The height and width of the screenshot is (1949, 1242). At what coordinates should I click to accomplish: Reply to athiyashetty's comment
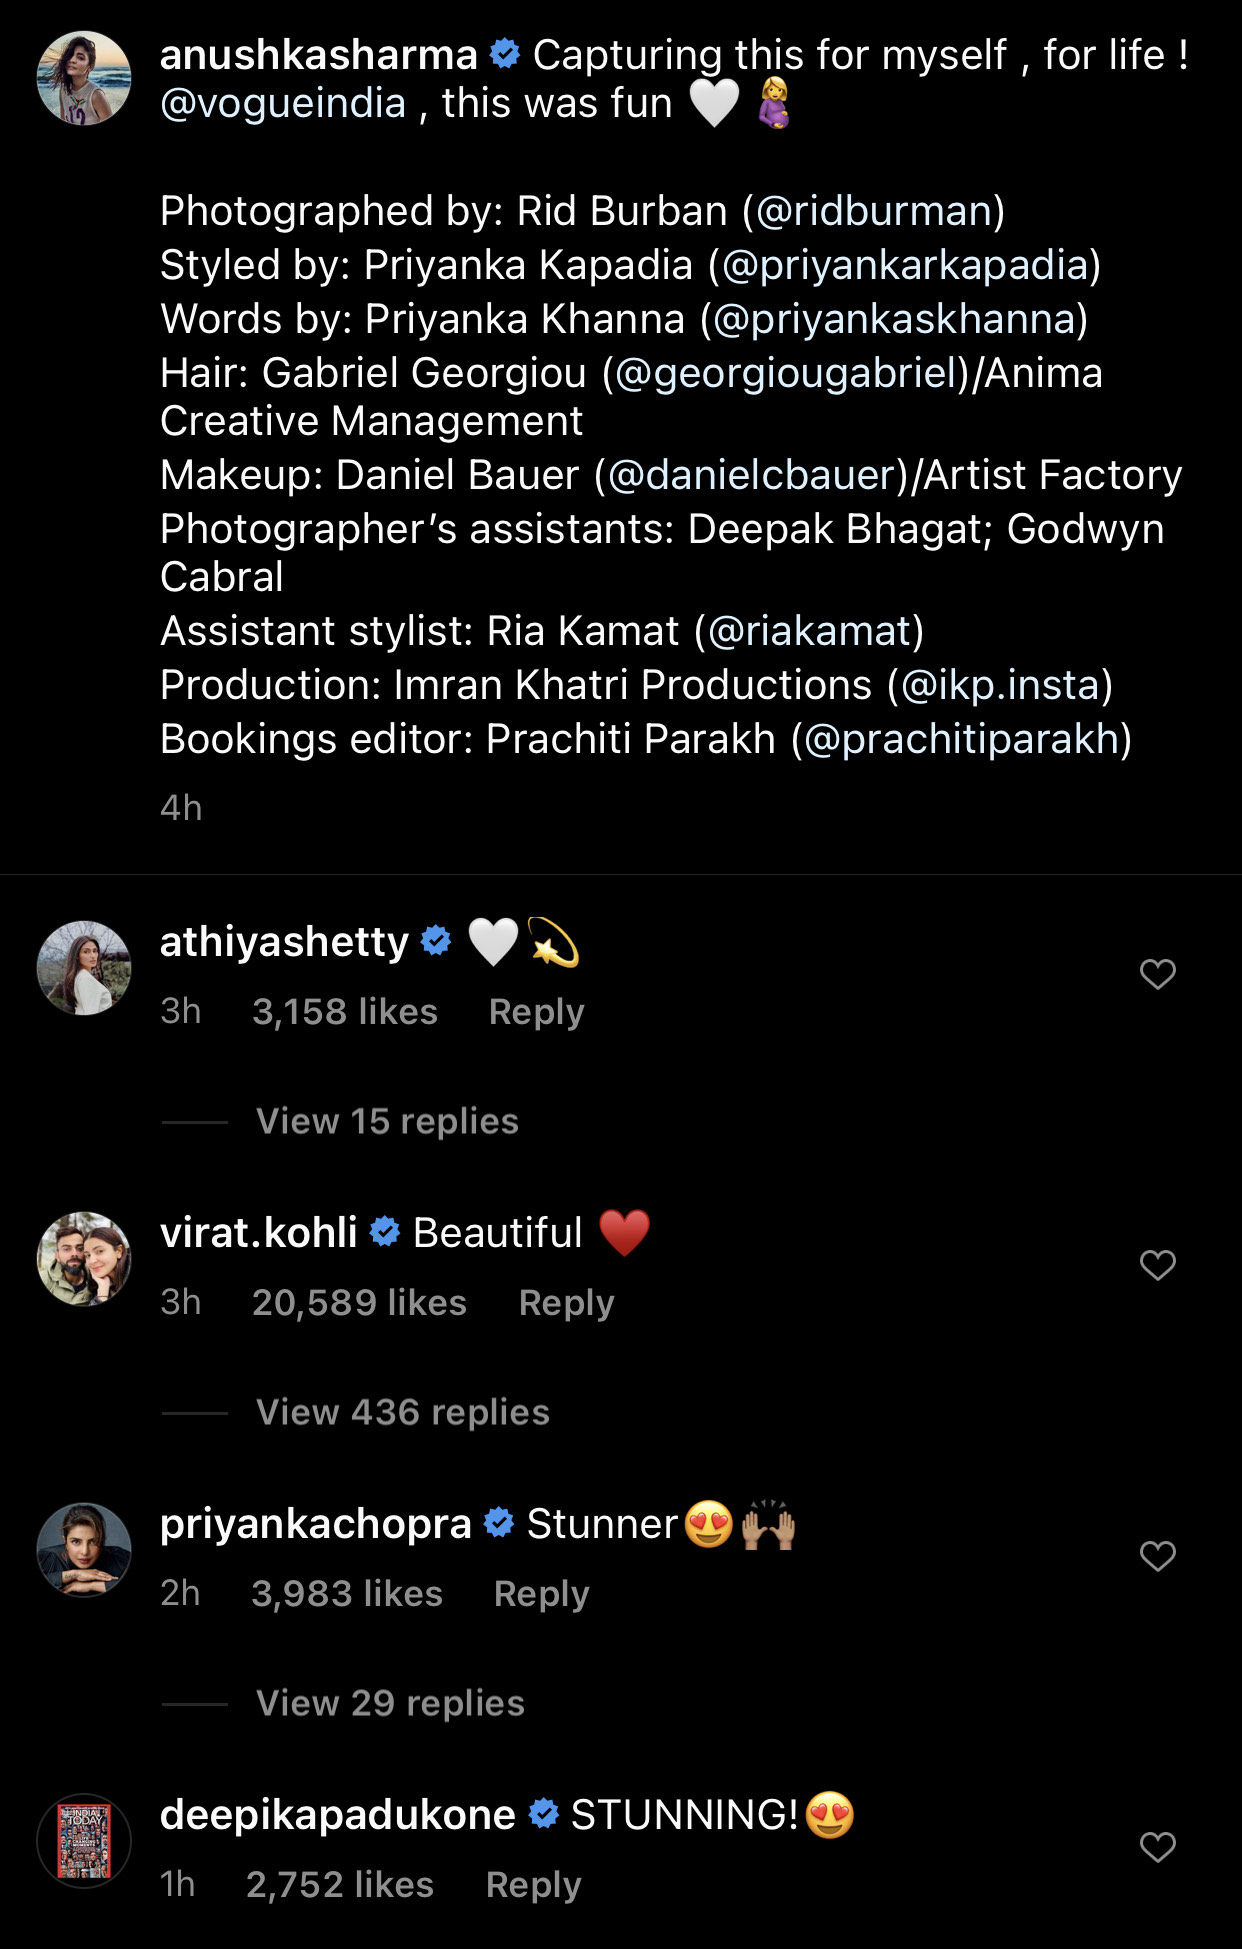(x=536, y=1012)
